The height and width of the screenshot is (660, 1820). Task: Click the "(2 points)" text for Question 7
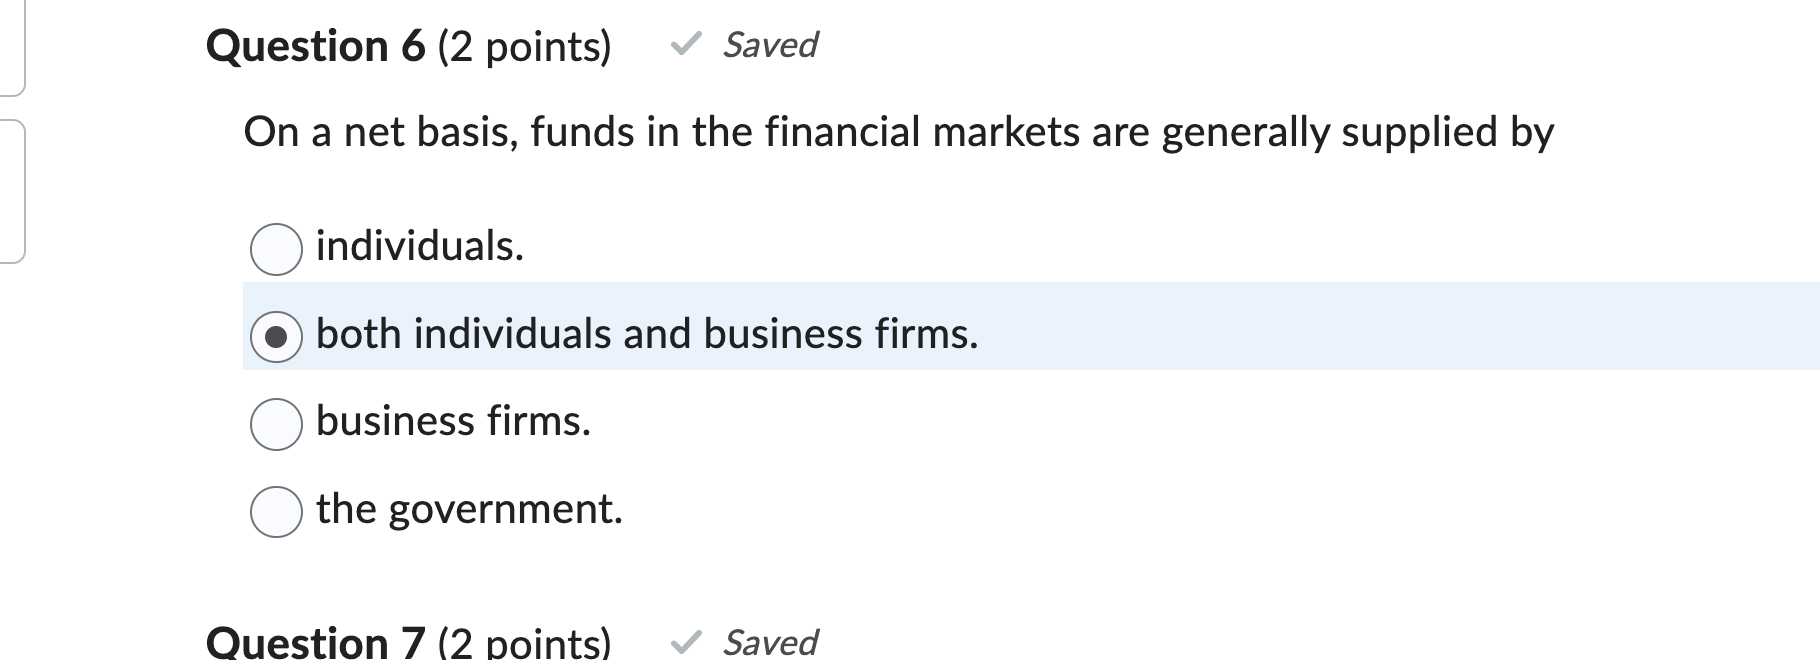tap(527, 643)
